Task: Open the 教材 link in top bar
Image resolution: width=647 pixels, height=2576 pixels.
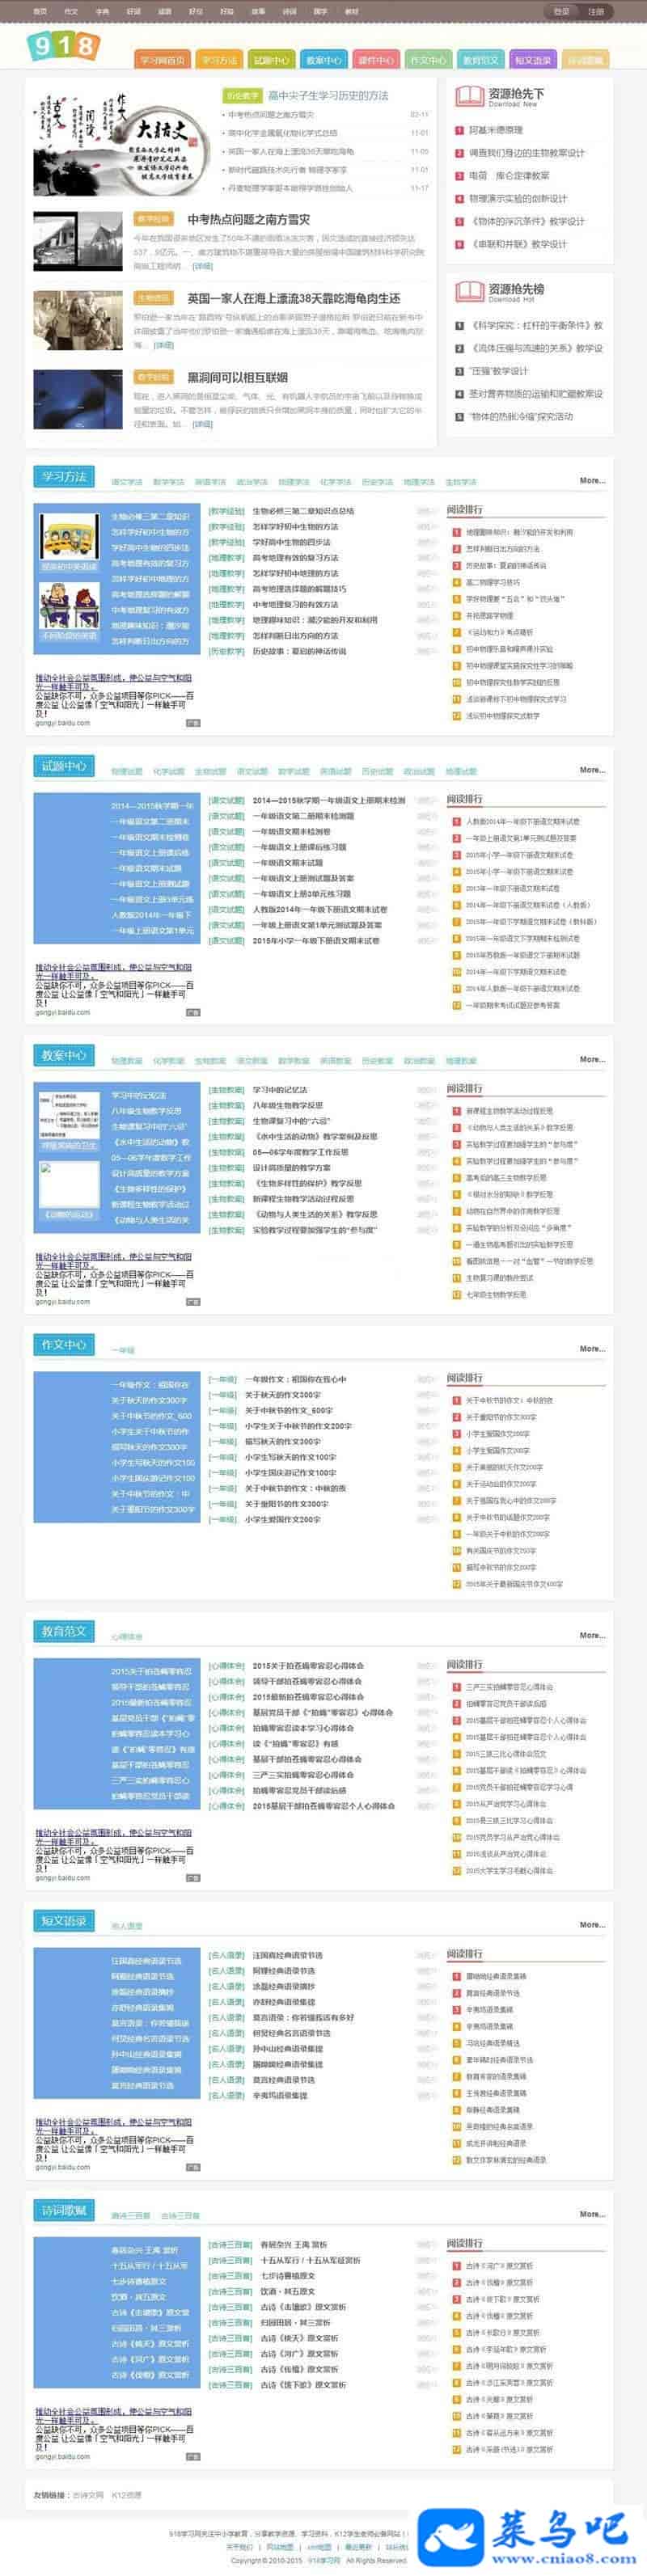Action: click(352, 12)
